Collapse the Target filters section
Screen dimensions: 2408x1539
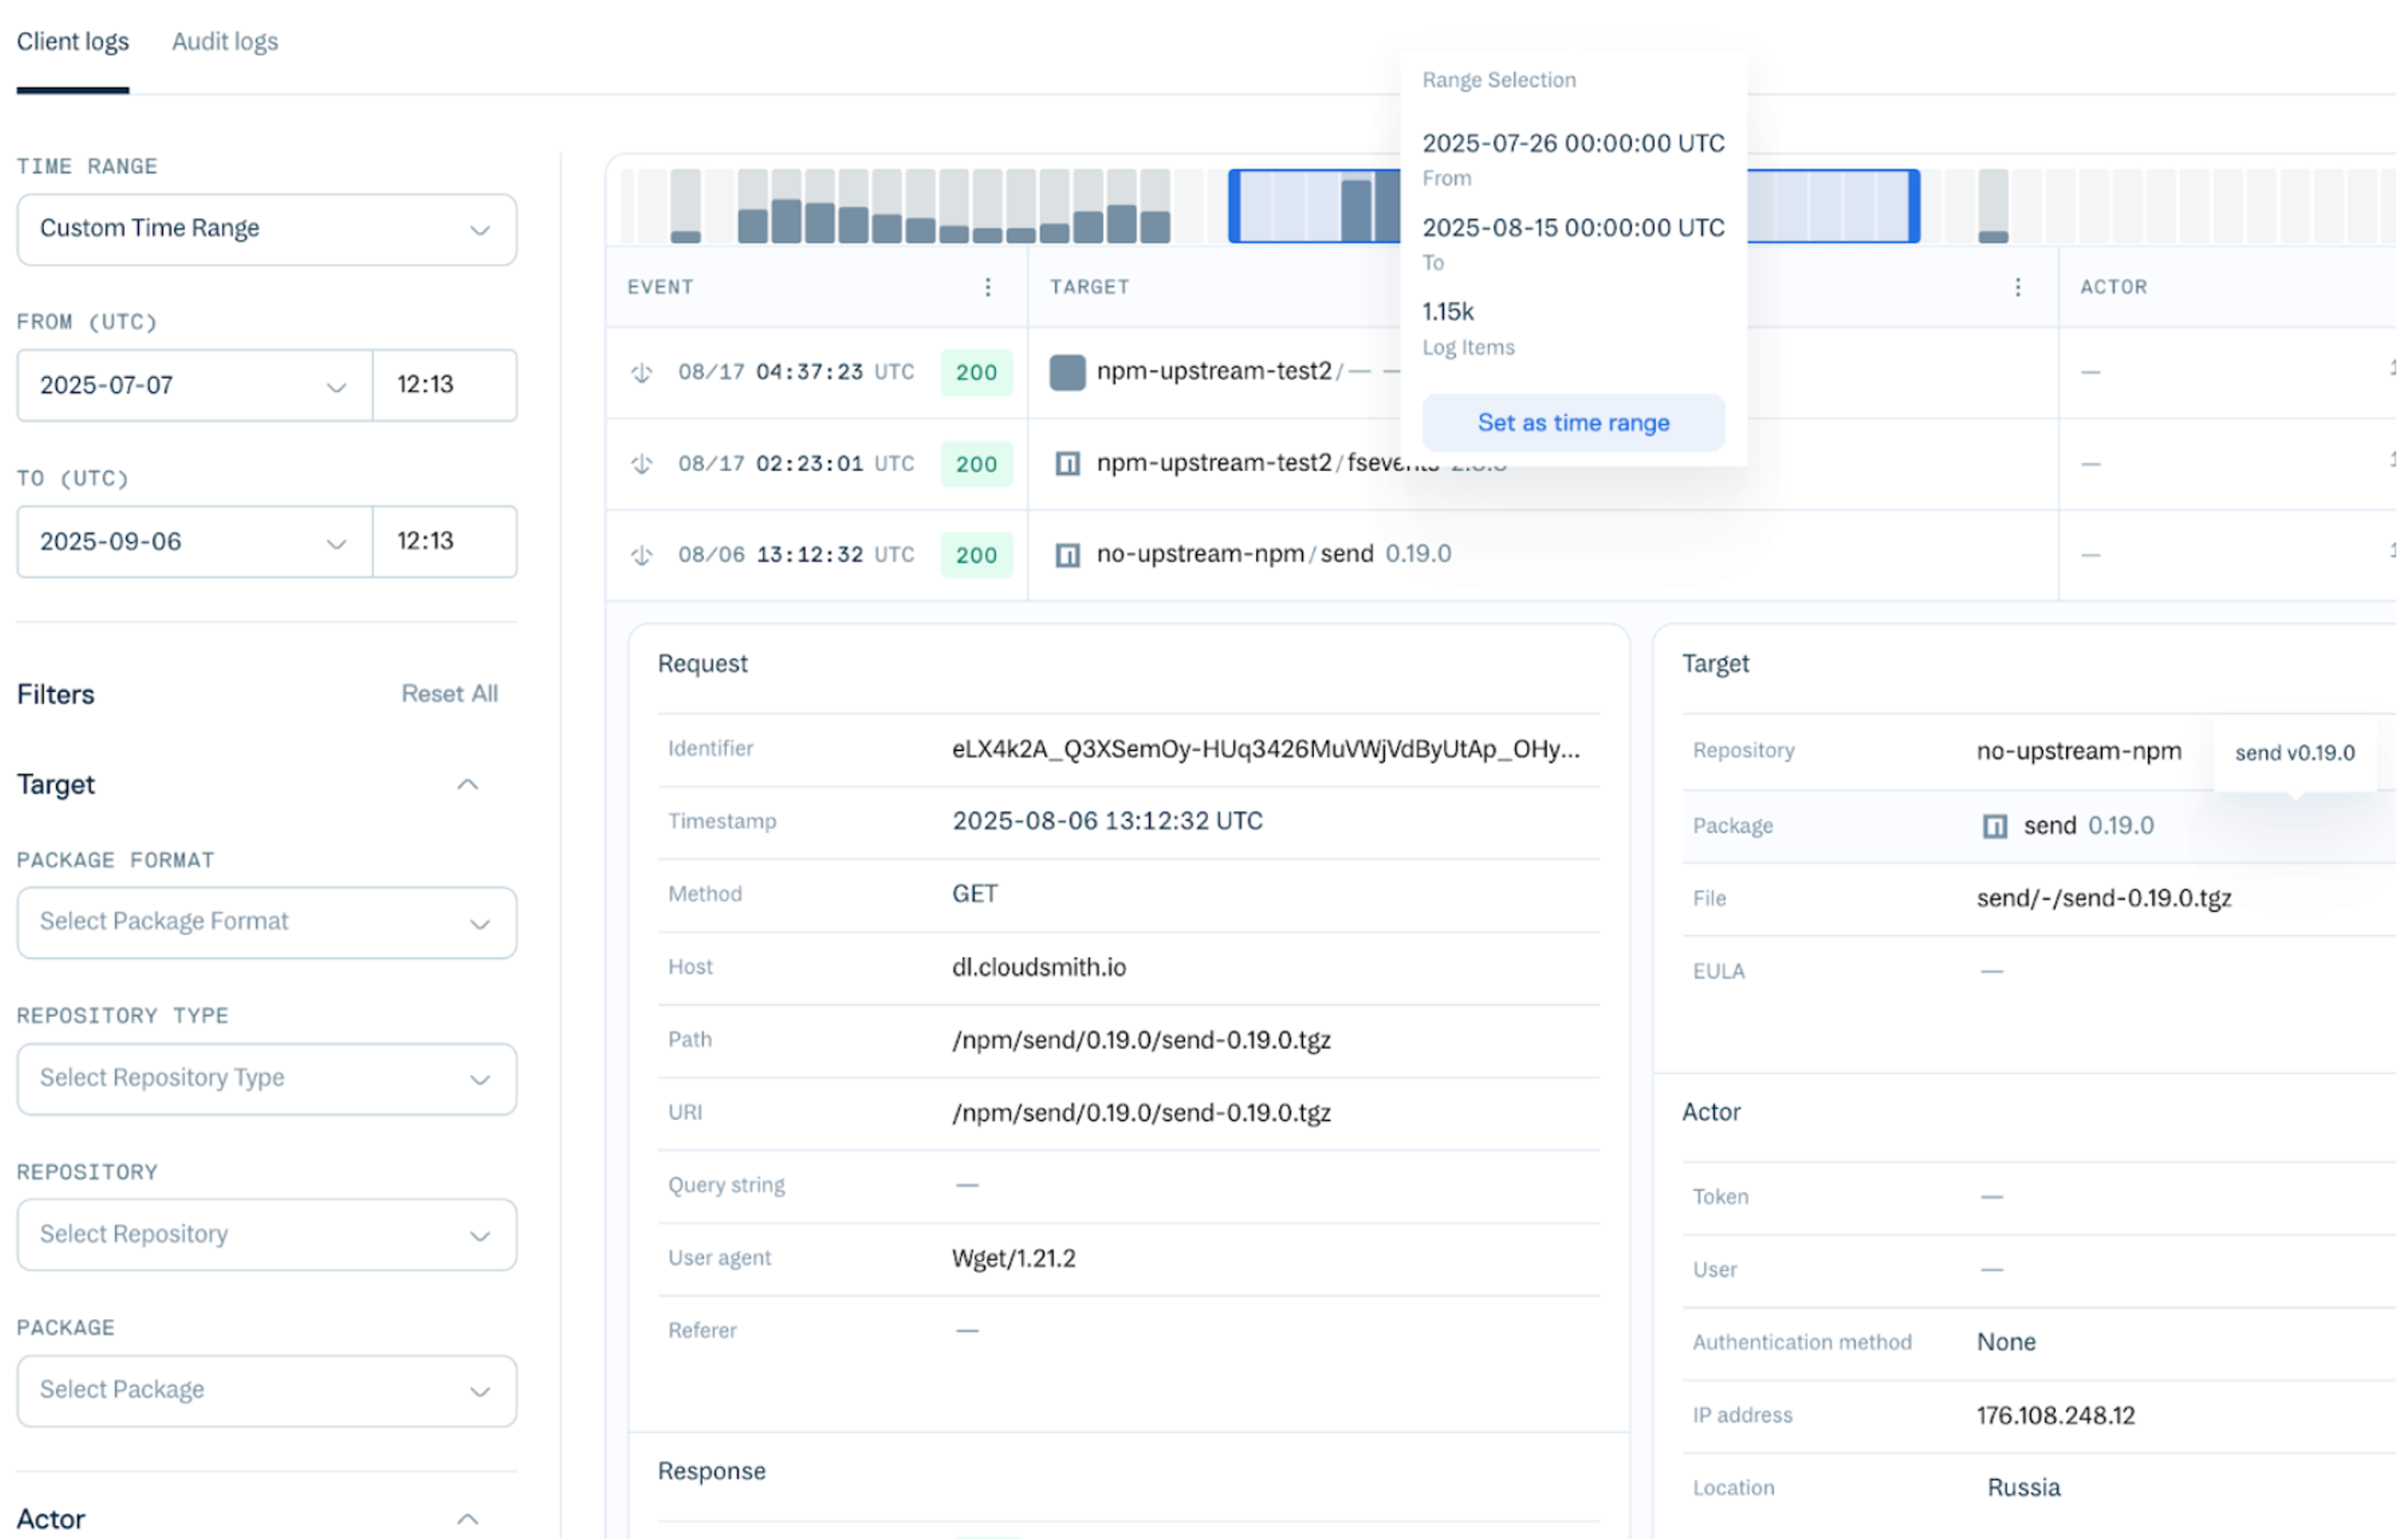[x=467, y=785]
